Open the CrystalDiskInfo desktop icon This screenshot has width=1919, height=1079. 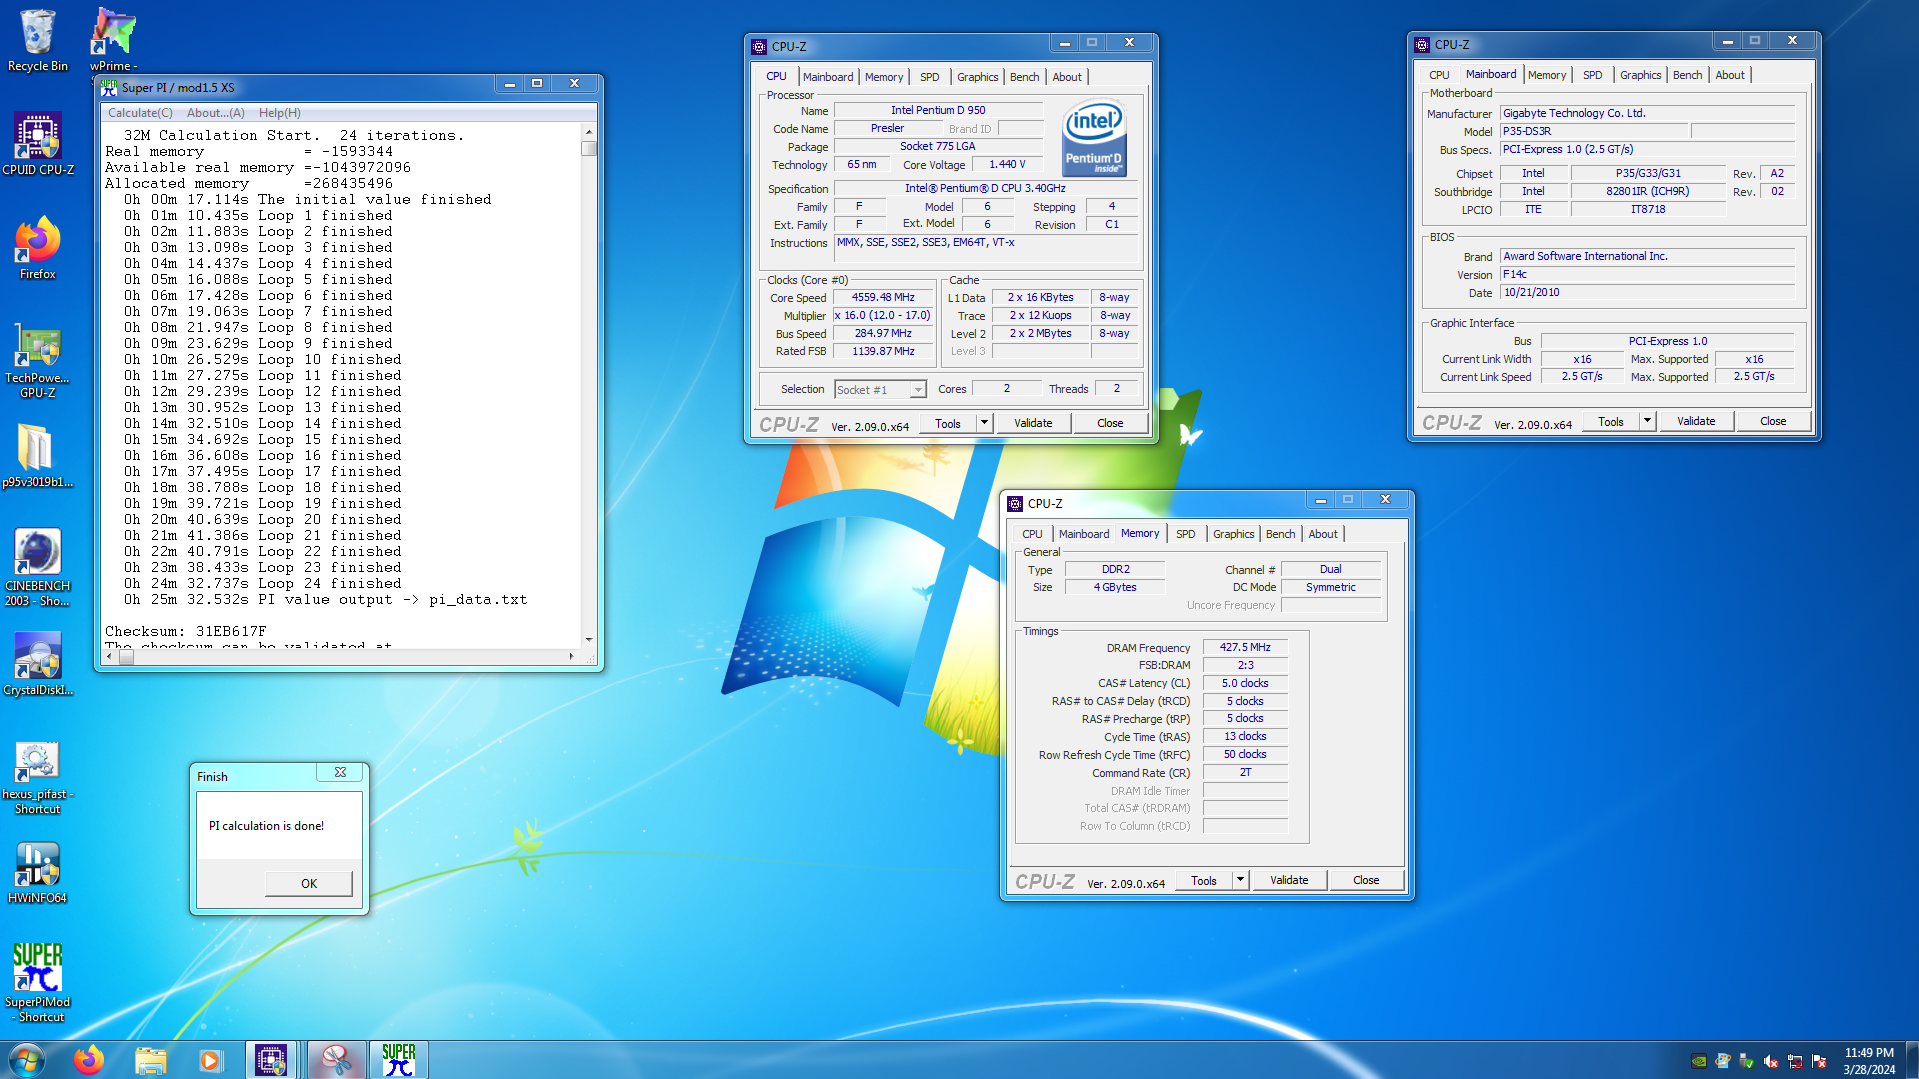(37, 664)
